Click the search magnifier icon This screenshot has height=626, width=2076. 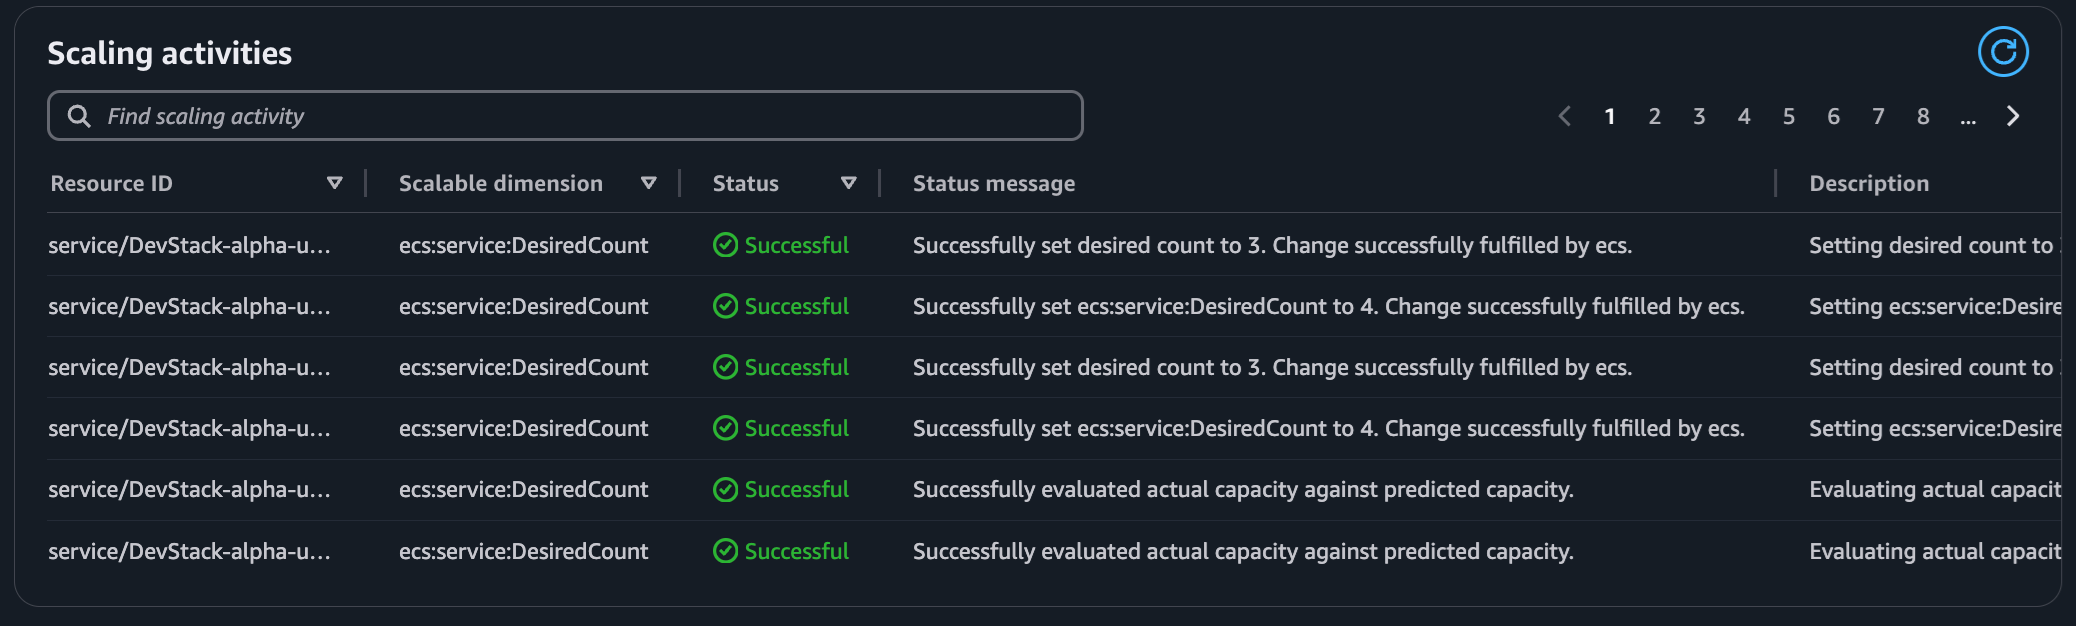[79, 116]
